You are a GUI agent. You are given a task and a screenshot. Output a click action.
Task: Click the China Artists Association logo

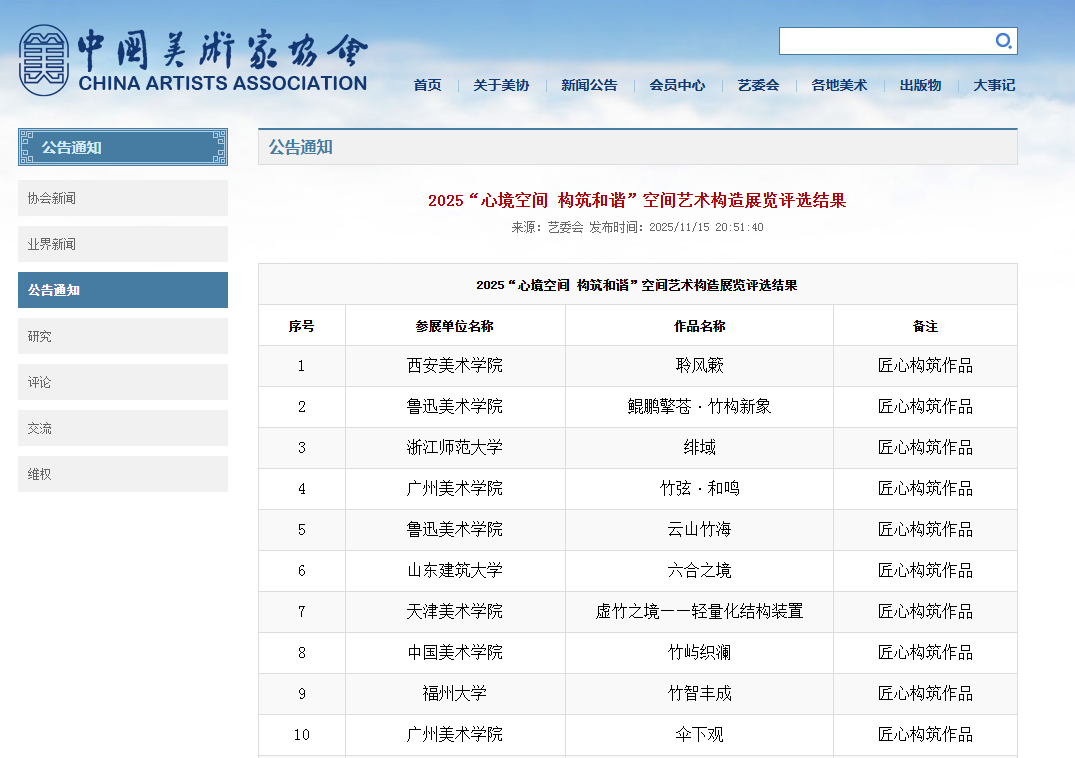point(192,60)
